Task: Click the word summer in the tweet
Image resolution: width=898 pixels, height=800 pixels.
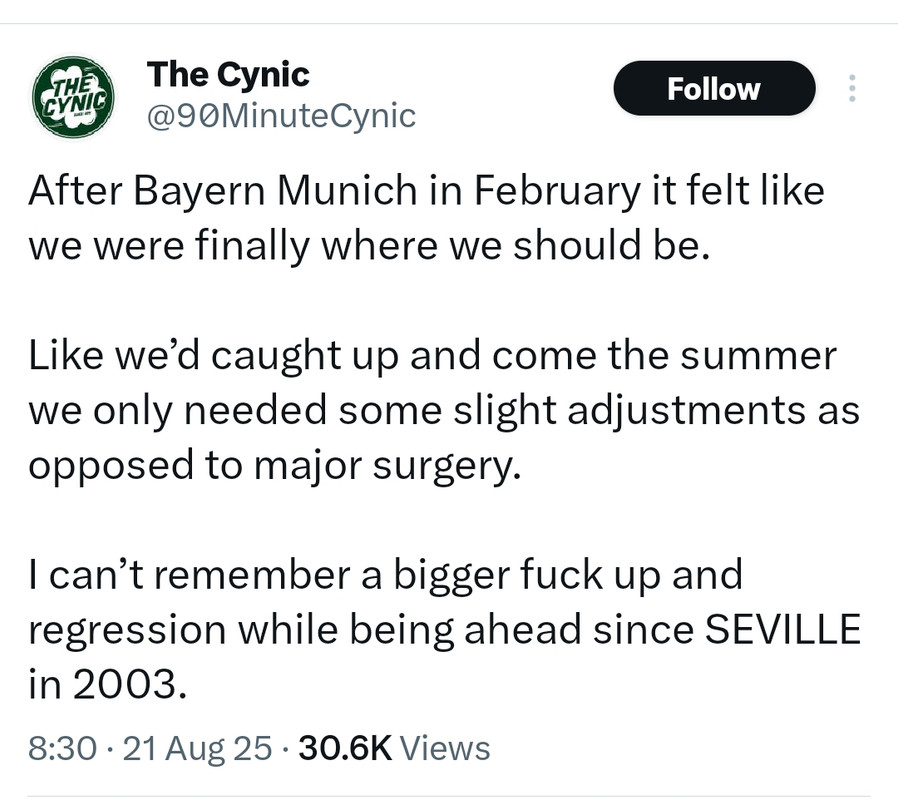Action: (x=758, y=356)
